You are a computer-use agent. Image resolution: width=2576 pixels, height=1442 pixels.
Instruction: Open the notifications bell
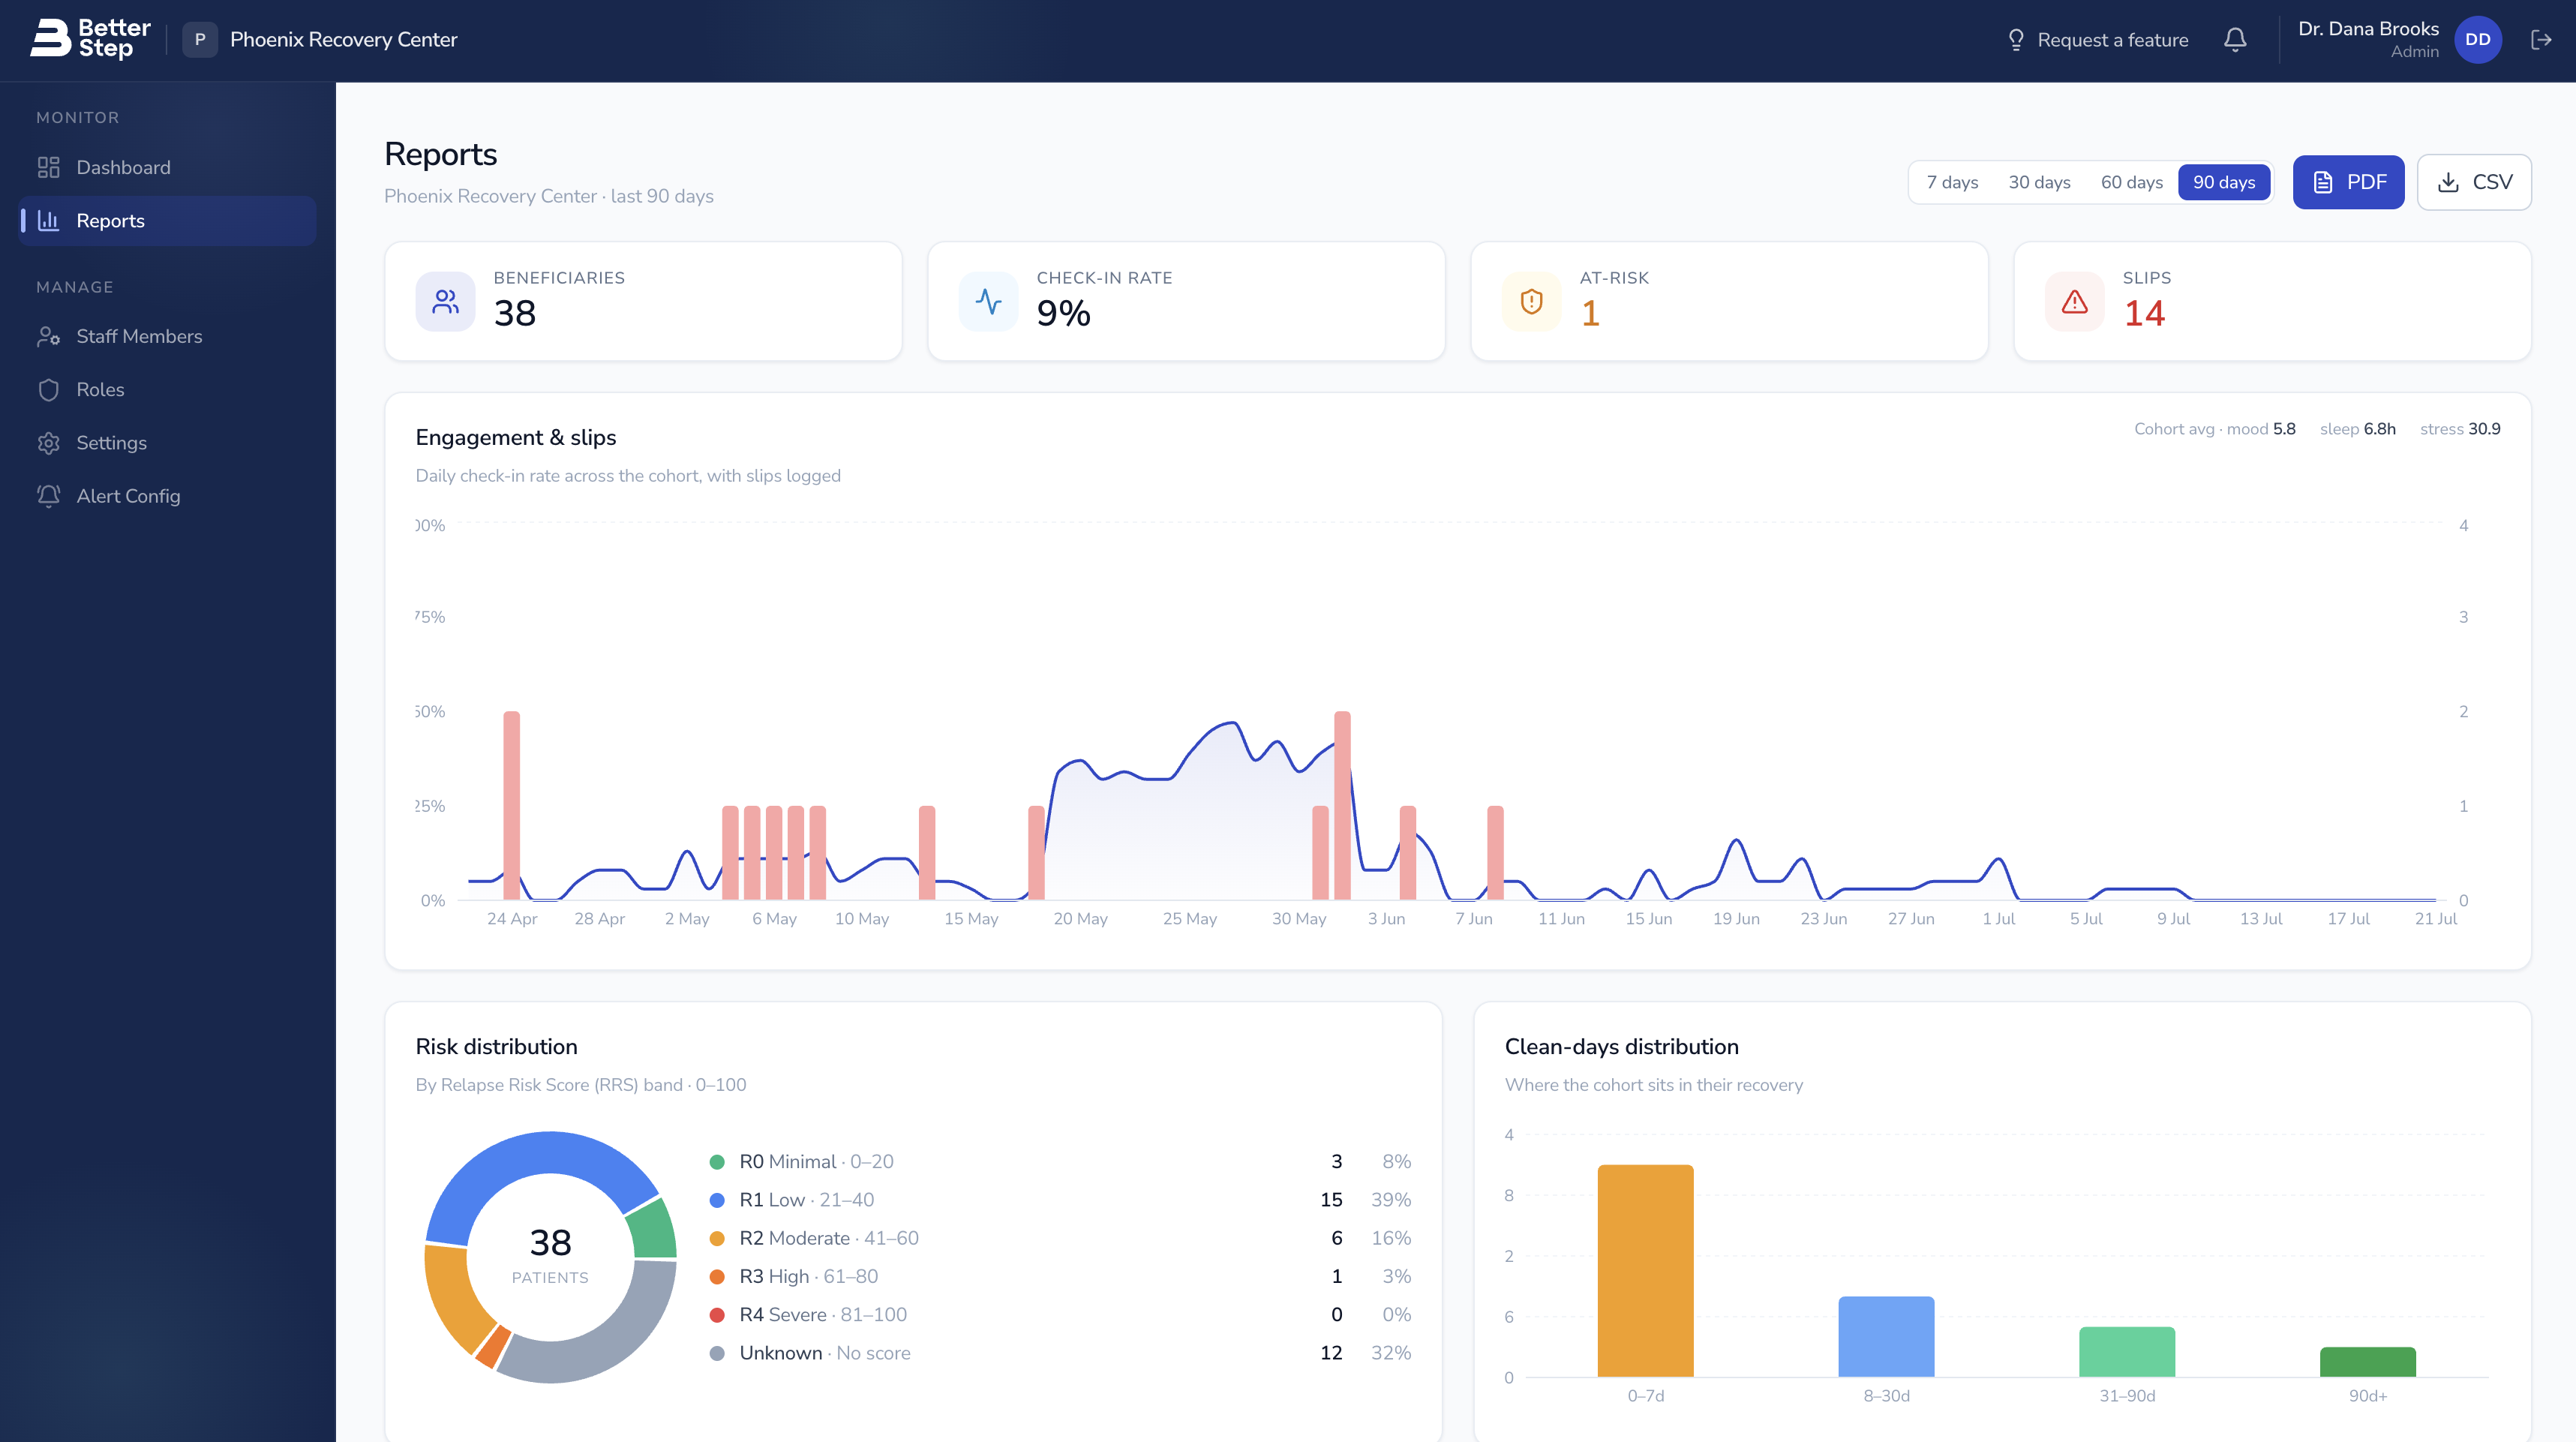[2235, 40]
